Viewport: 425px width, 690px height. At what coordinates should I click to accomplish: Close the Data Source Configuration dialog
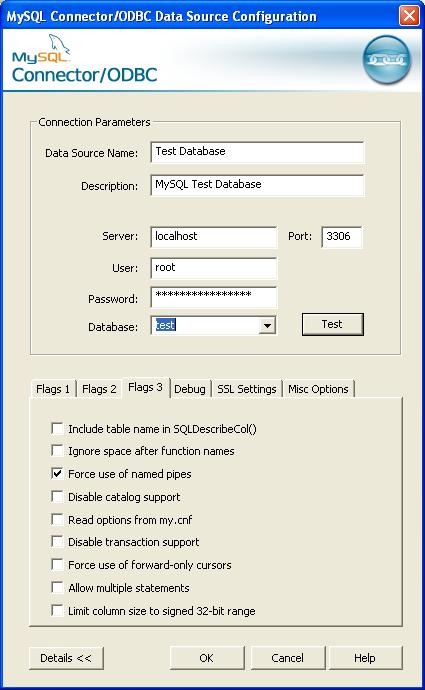[x=409, y=16]
